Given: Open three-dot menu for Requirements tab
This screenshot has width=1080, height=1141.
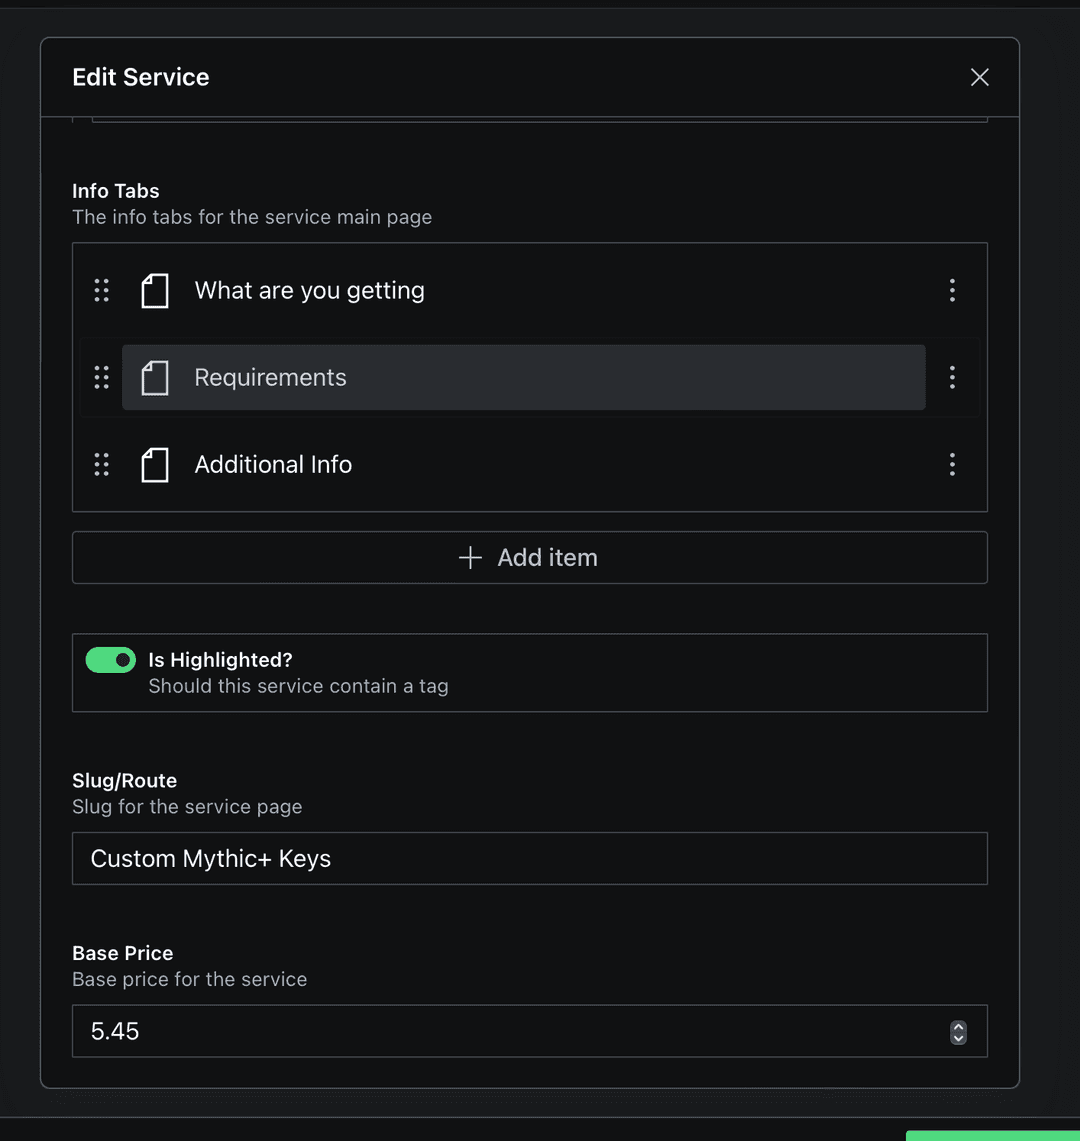Looking at the screenshot, I should click(x=952, y=377).
